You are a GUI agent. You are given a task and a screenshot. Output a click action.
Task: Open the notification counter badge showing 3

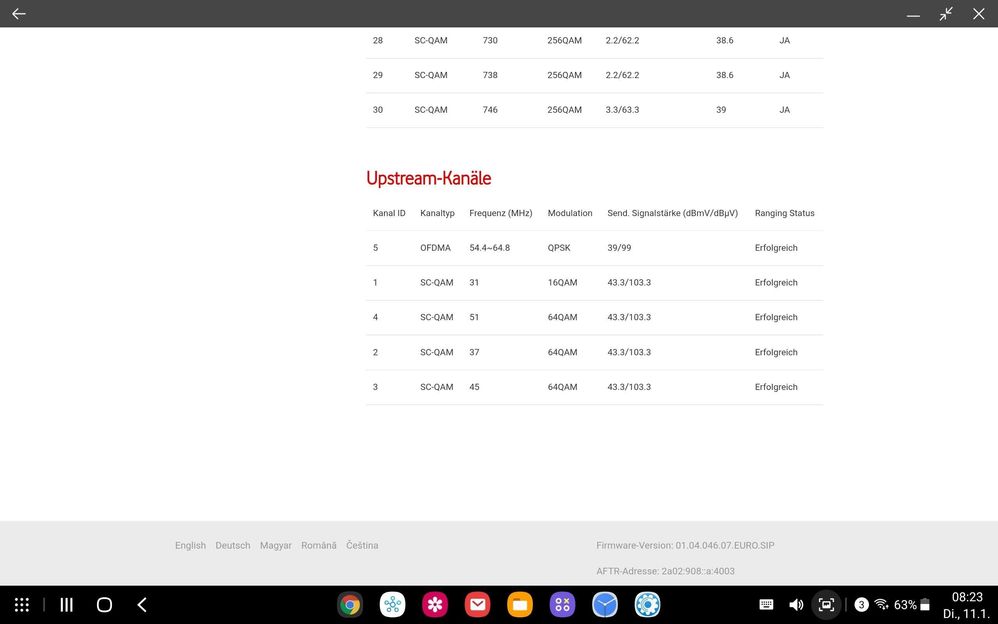(861, 604)
